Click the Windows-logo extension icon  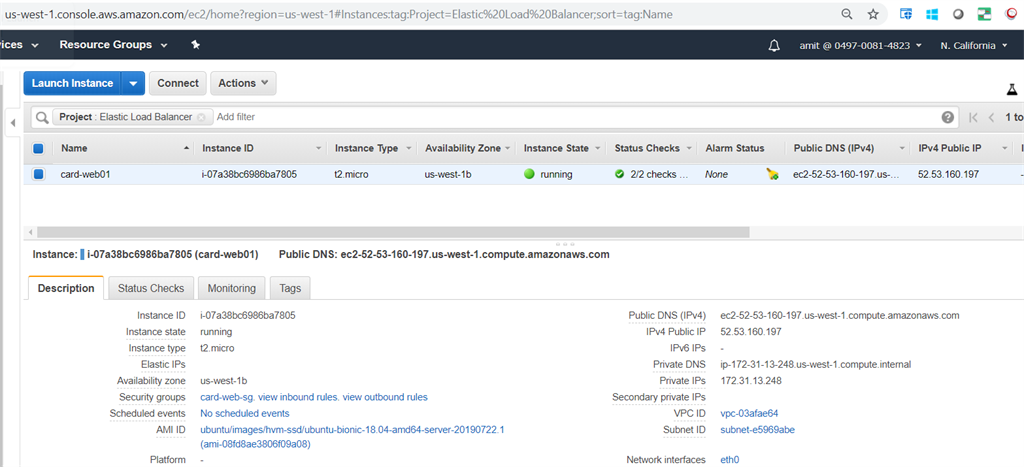(x=932, y=14)
